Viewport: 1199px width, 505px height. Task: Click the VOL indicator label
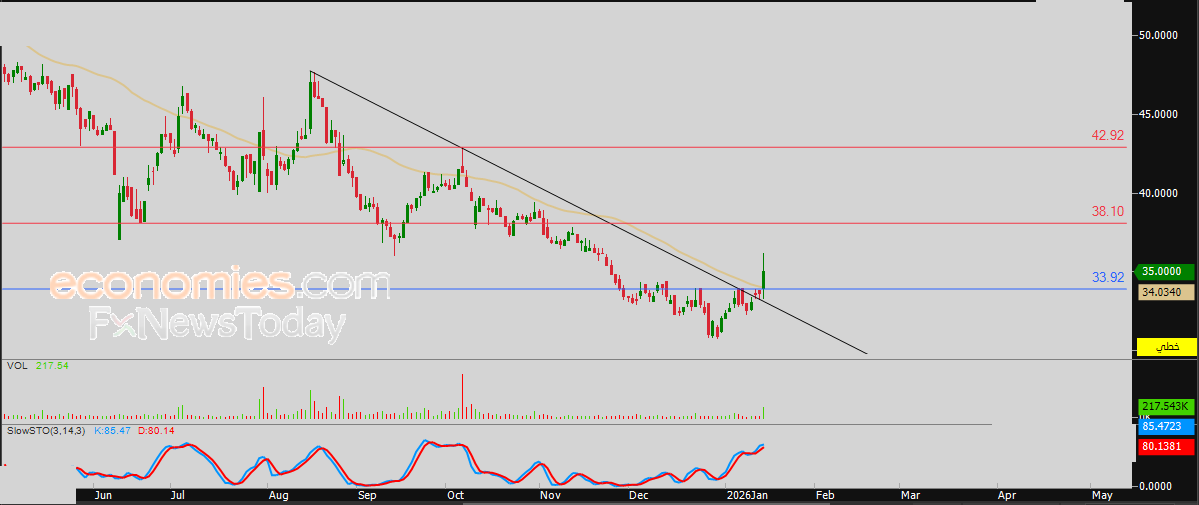click(16, 367)
